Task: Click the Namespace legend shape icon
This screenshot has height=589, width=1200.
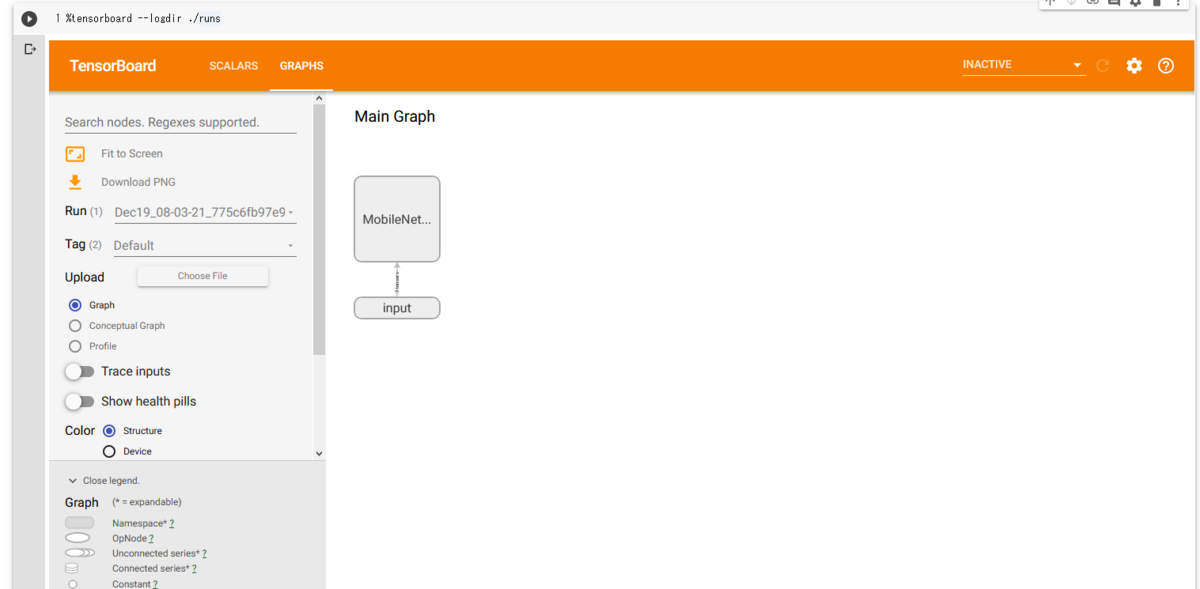Action: [x=79, y=523]
